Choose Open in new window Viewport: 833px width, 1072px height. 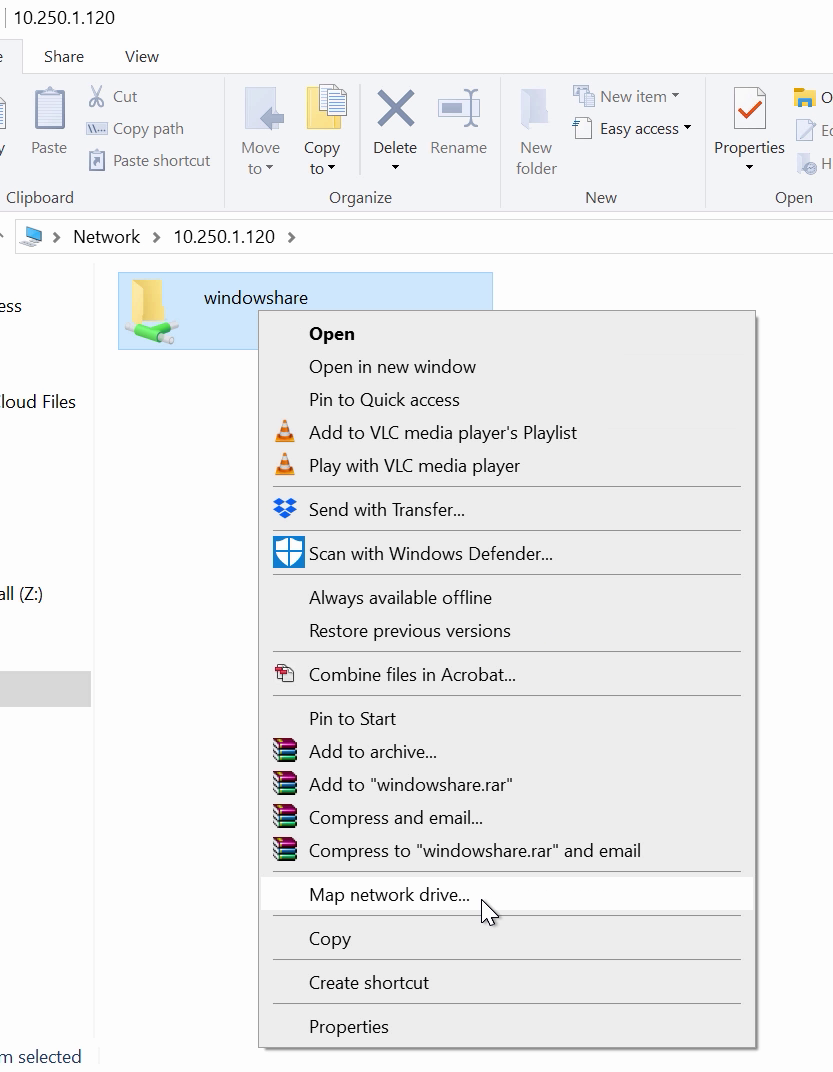click(507, 366)
